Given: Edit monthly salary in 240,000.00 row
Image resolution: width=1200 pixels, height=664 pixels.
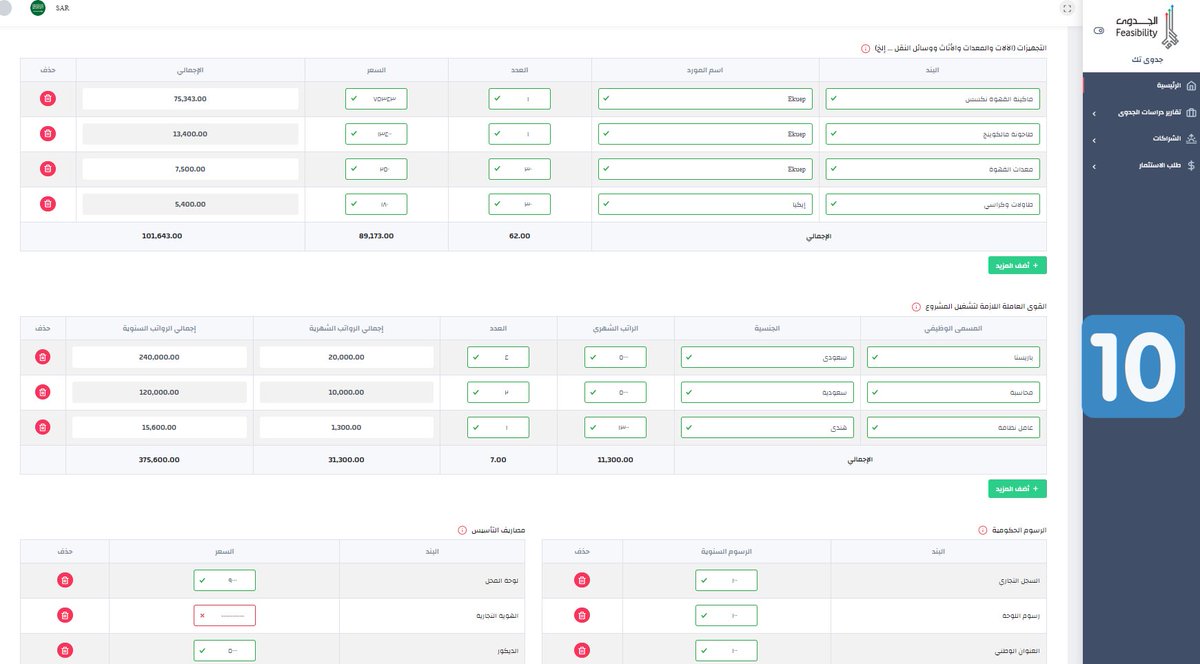Looking at the screenshot, I should click(615, 357).
